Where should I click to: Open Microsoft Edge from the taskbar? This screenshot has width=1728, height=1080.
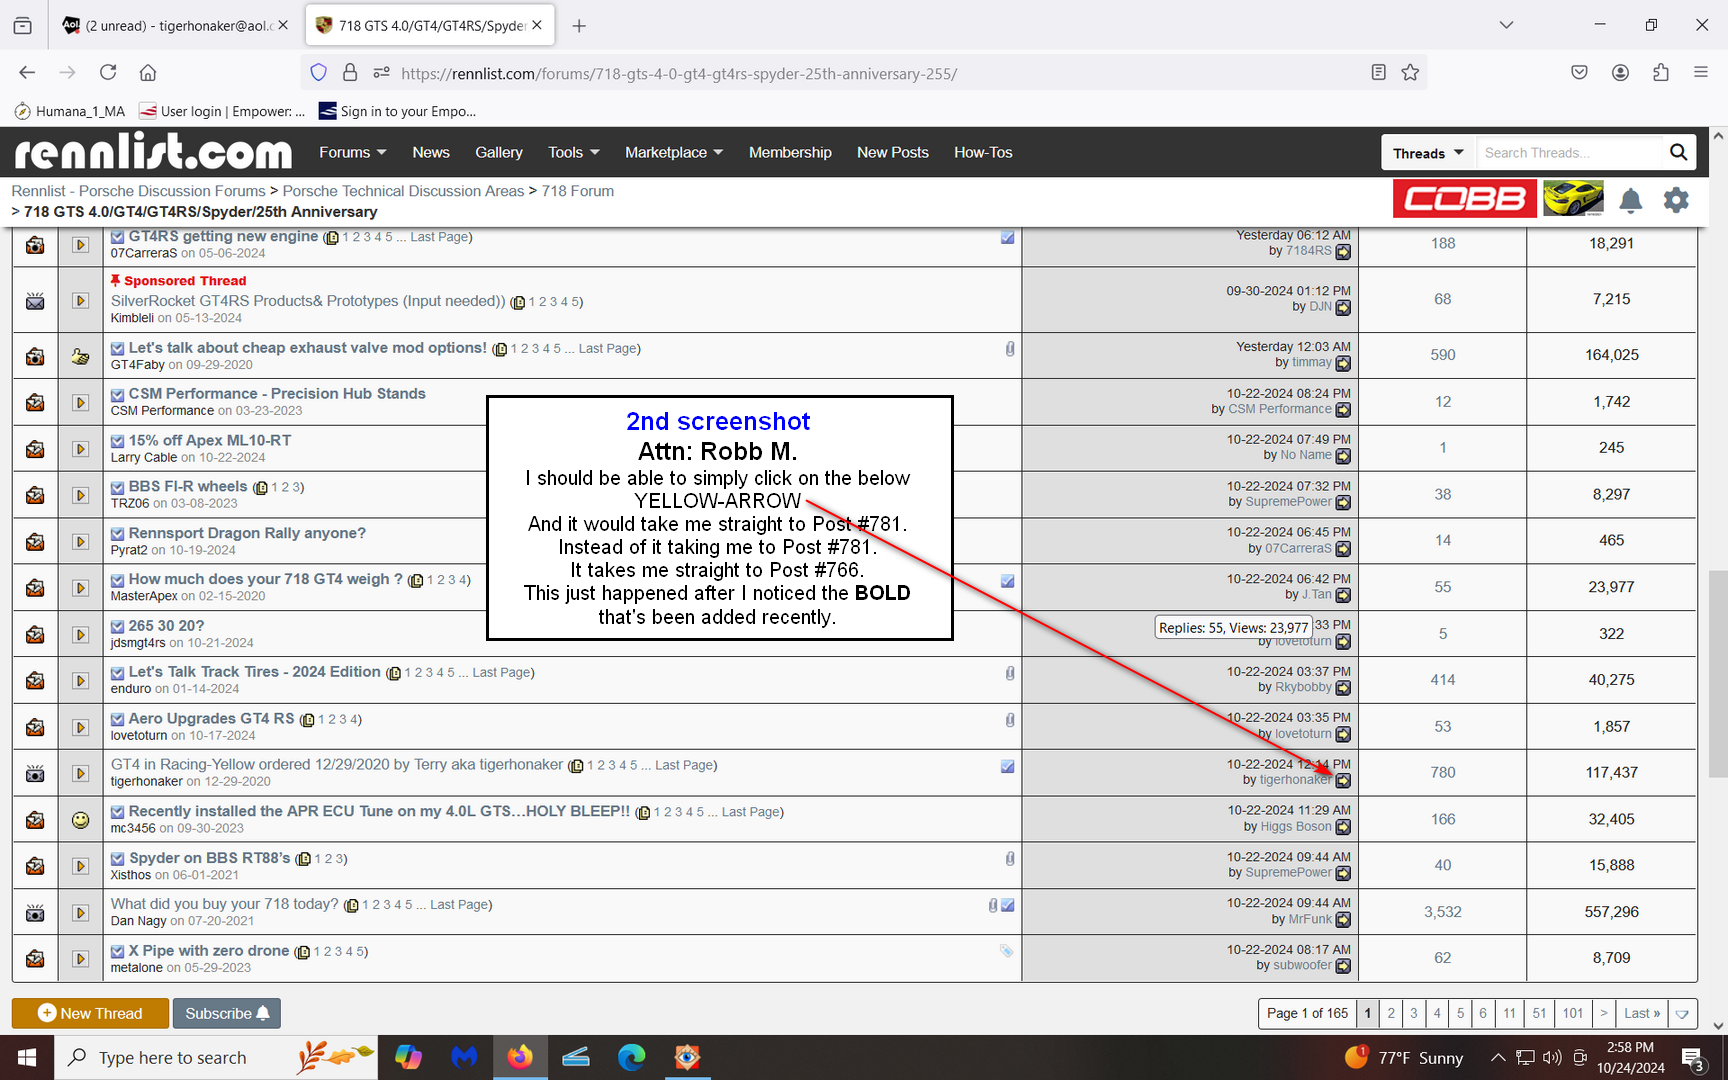tap(631, 1057)
